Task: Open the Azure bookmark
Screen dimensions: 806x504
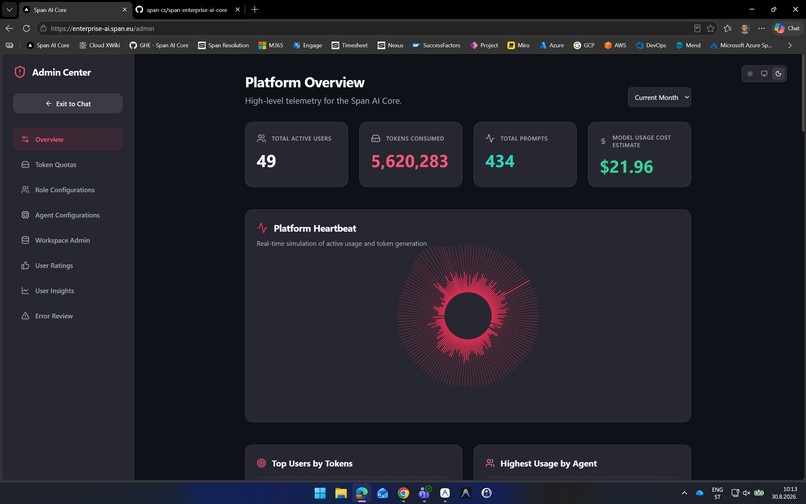Action: (552, 45)
